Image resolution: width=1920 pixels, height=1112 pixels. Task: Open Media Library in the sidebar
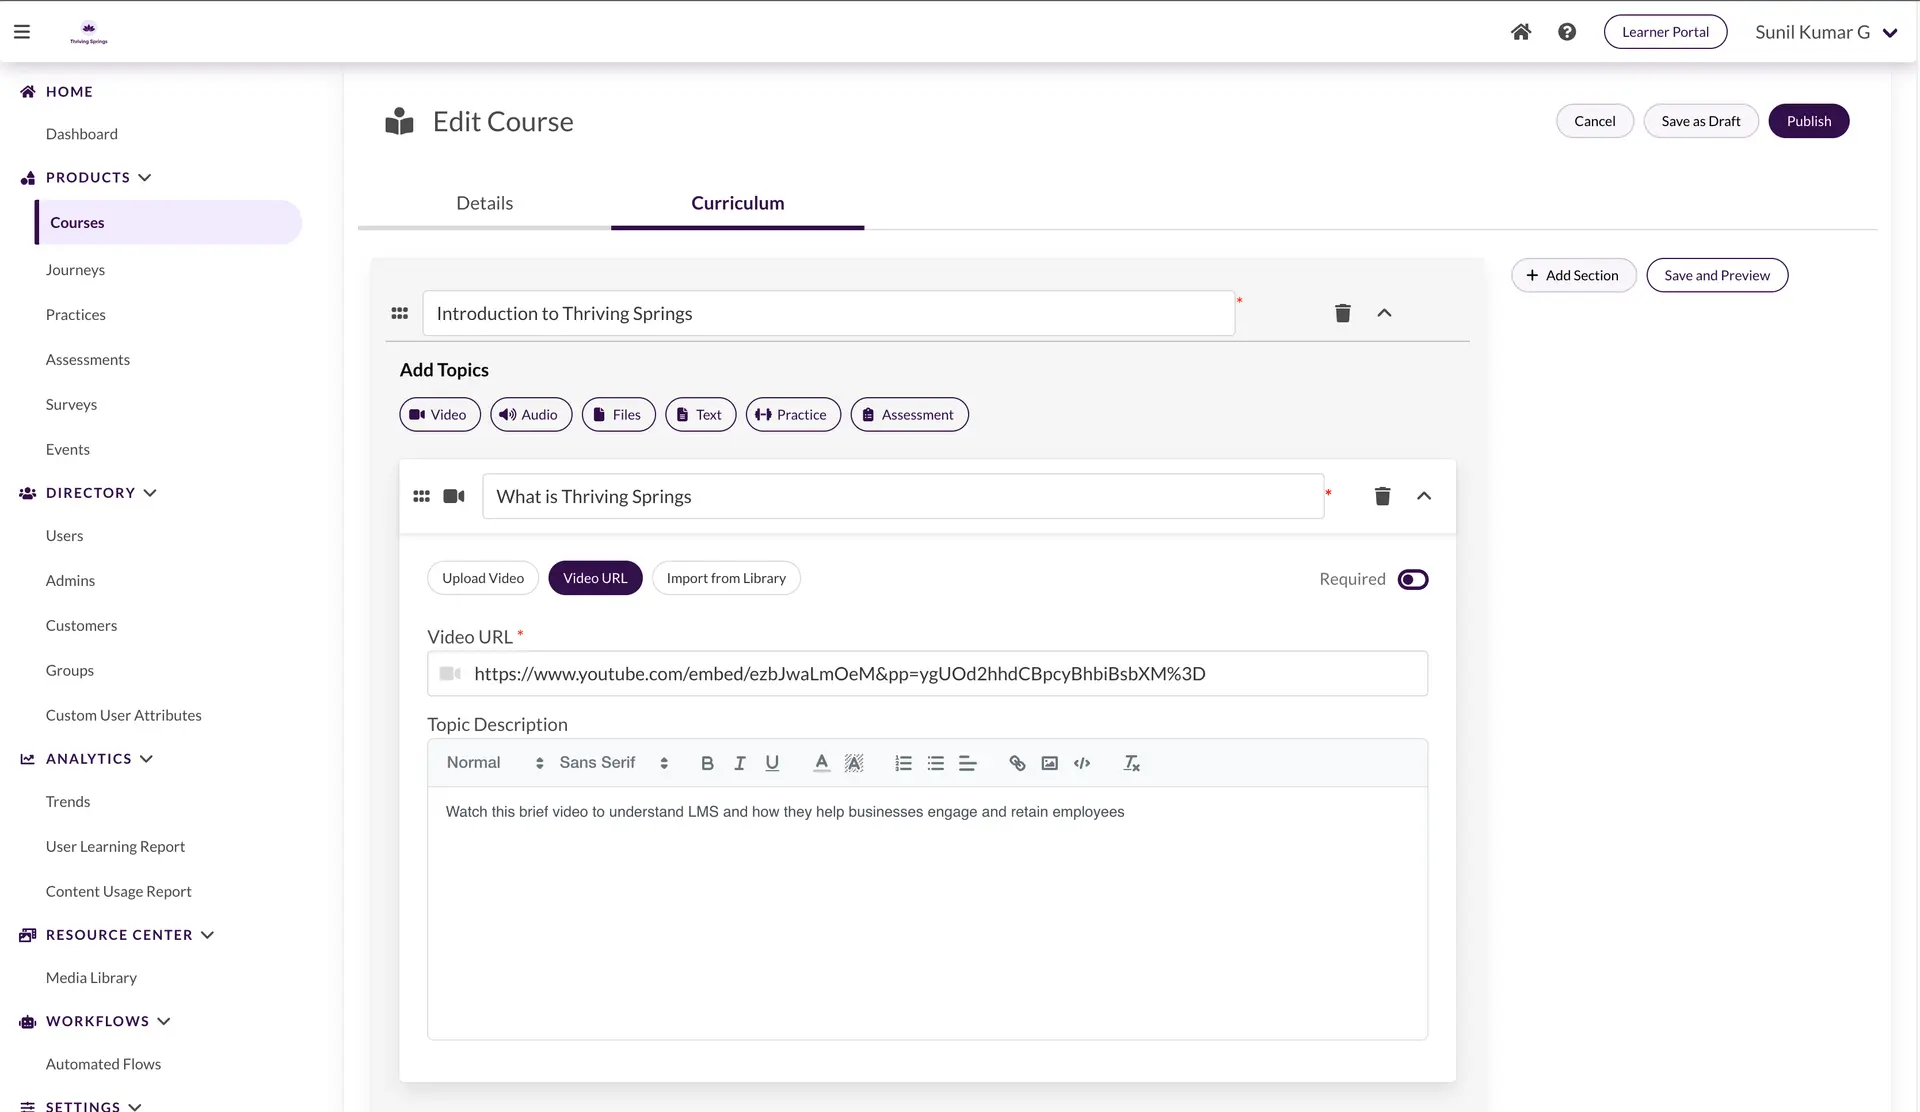pos(91,978)
